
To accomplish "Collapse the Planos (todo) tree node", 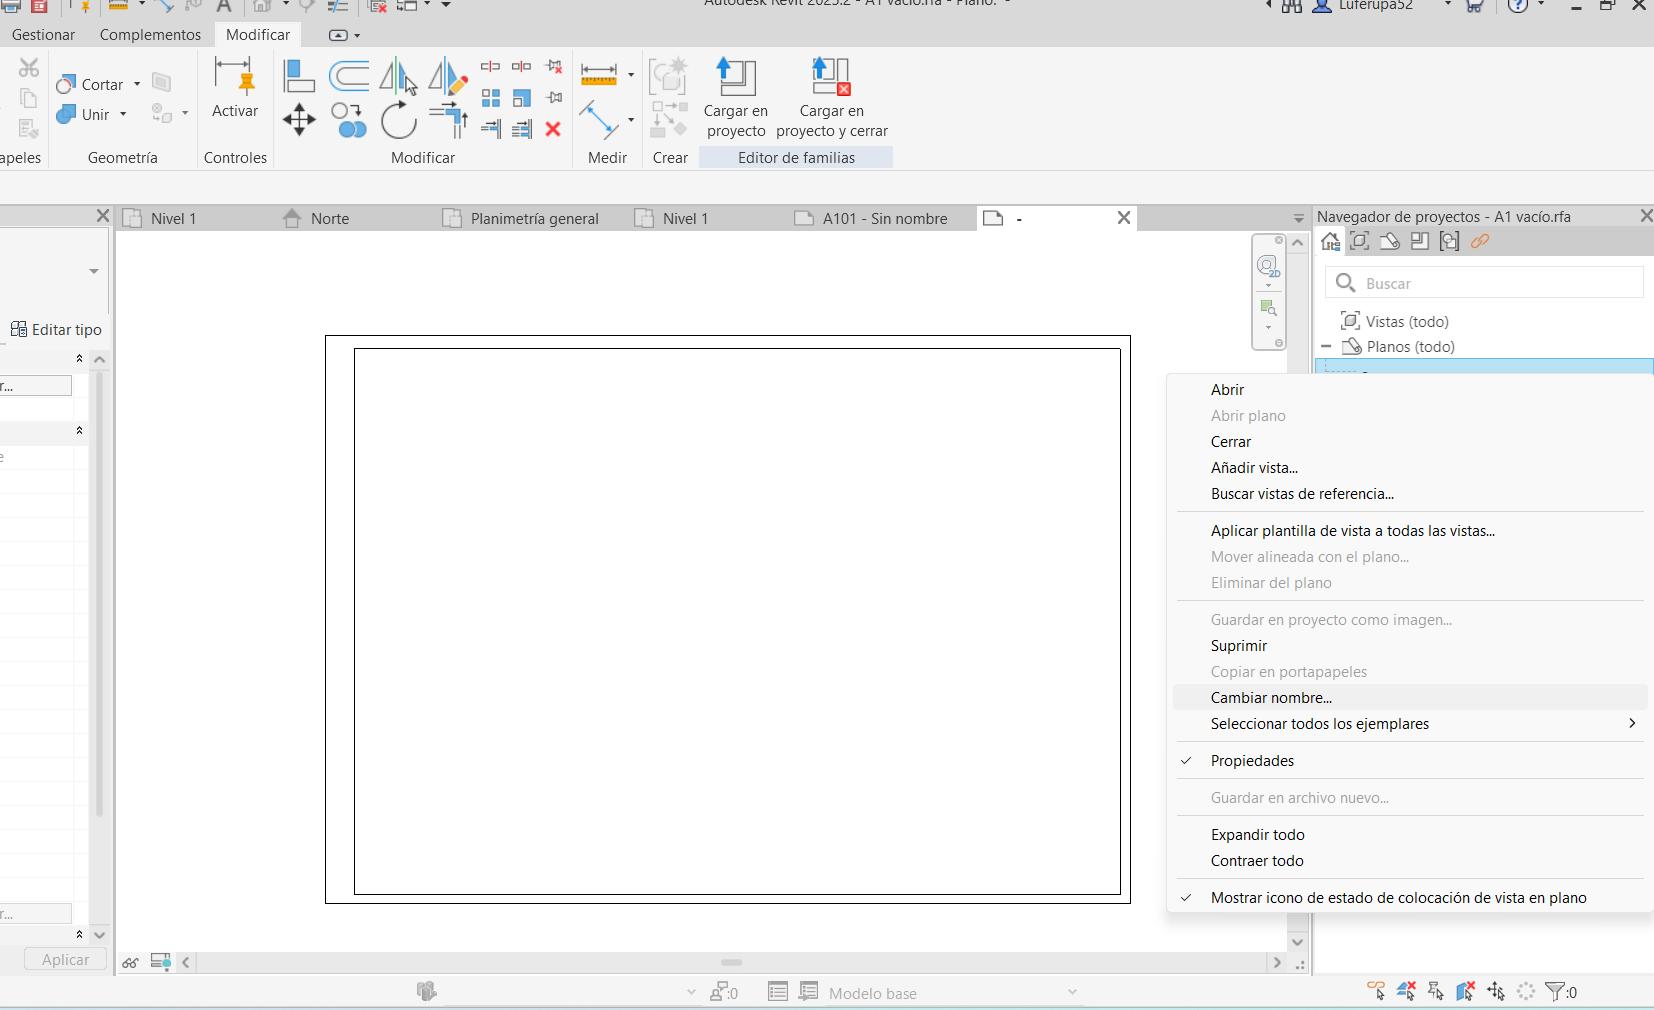I will [x=1326, y=347].
